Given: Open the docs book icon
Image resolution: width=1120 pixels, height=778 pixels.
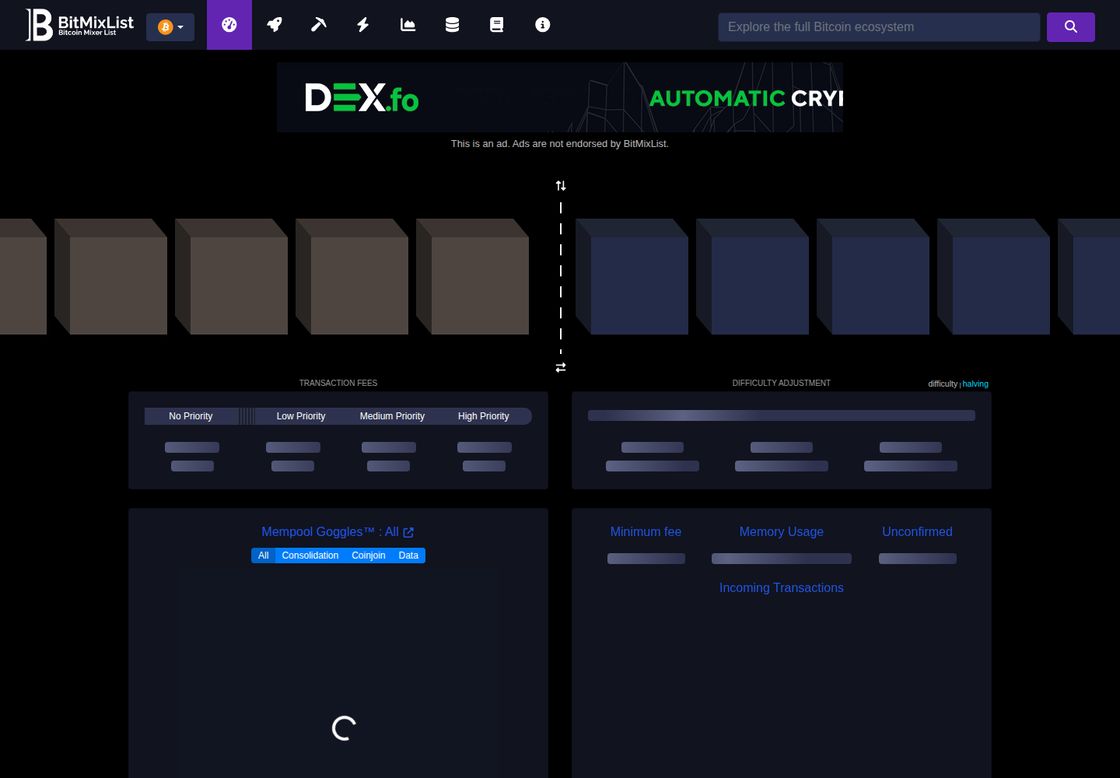Looking at the screenshot, I should pos(496,25).
